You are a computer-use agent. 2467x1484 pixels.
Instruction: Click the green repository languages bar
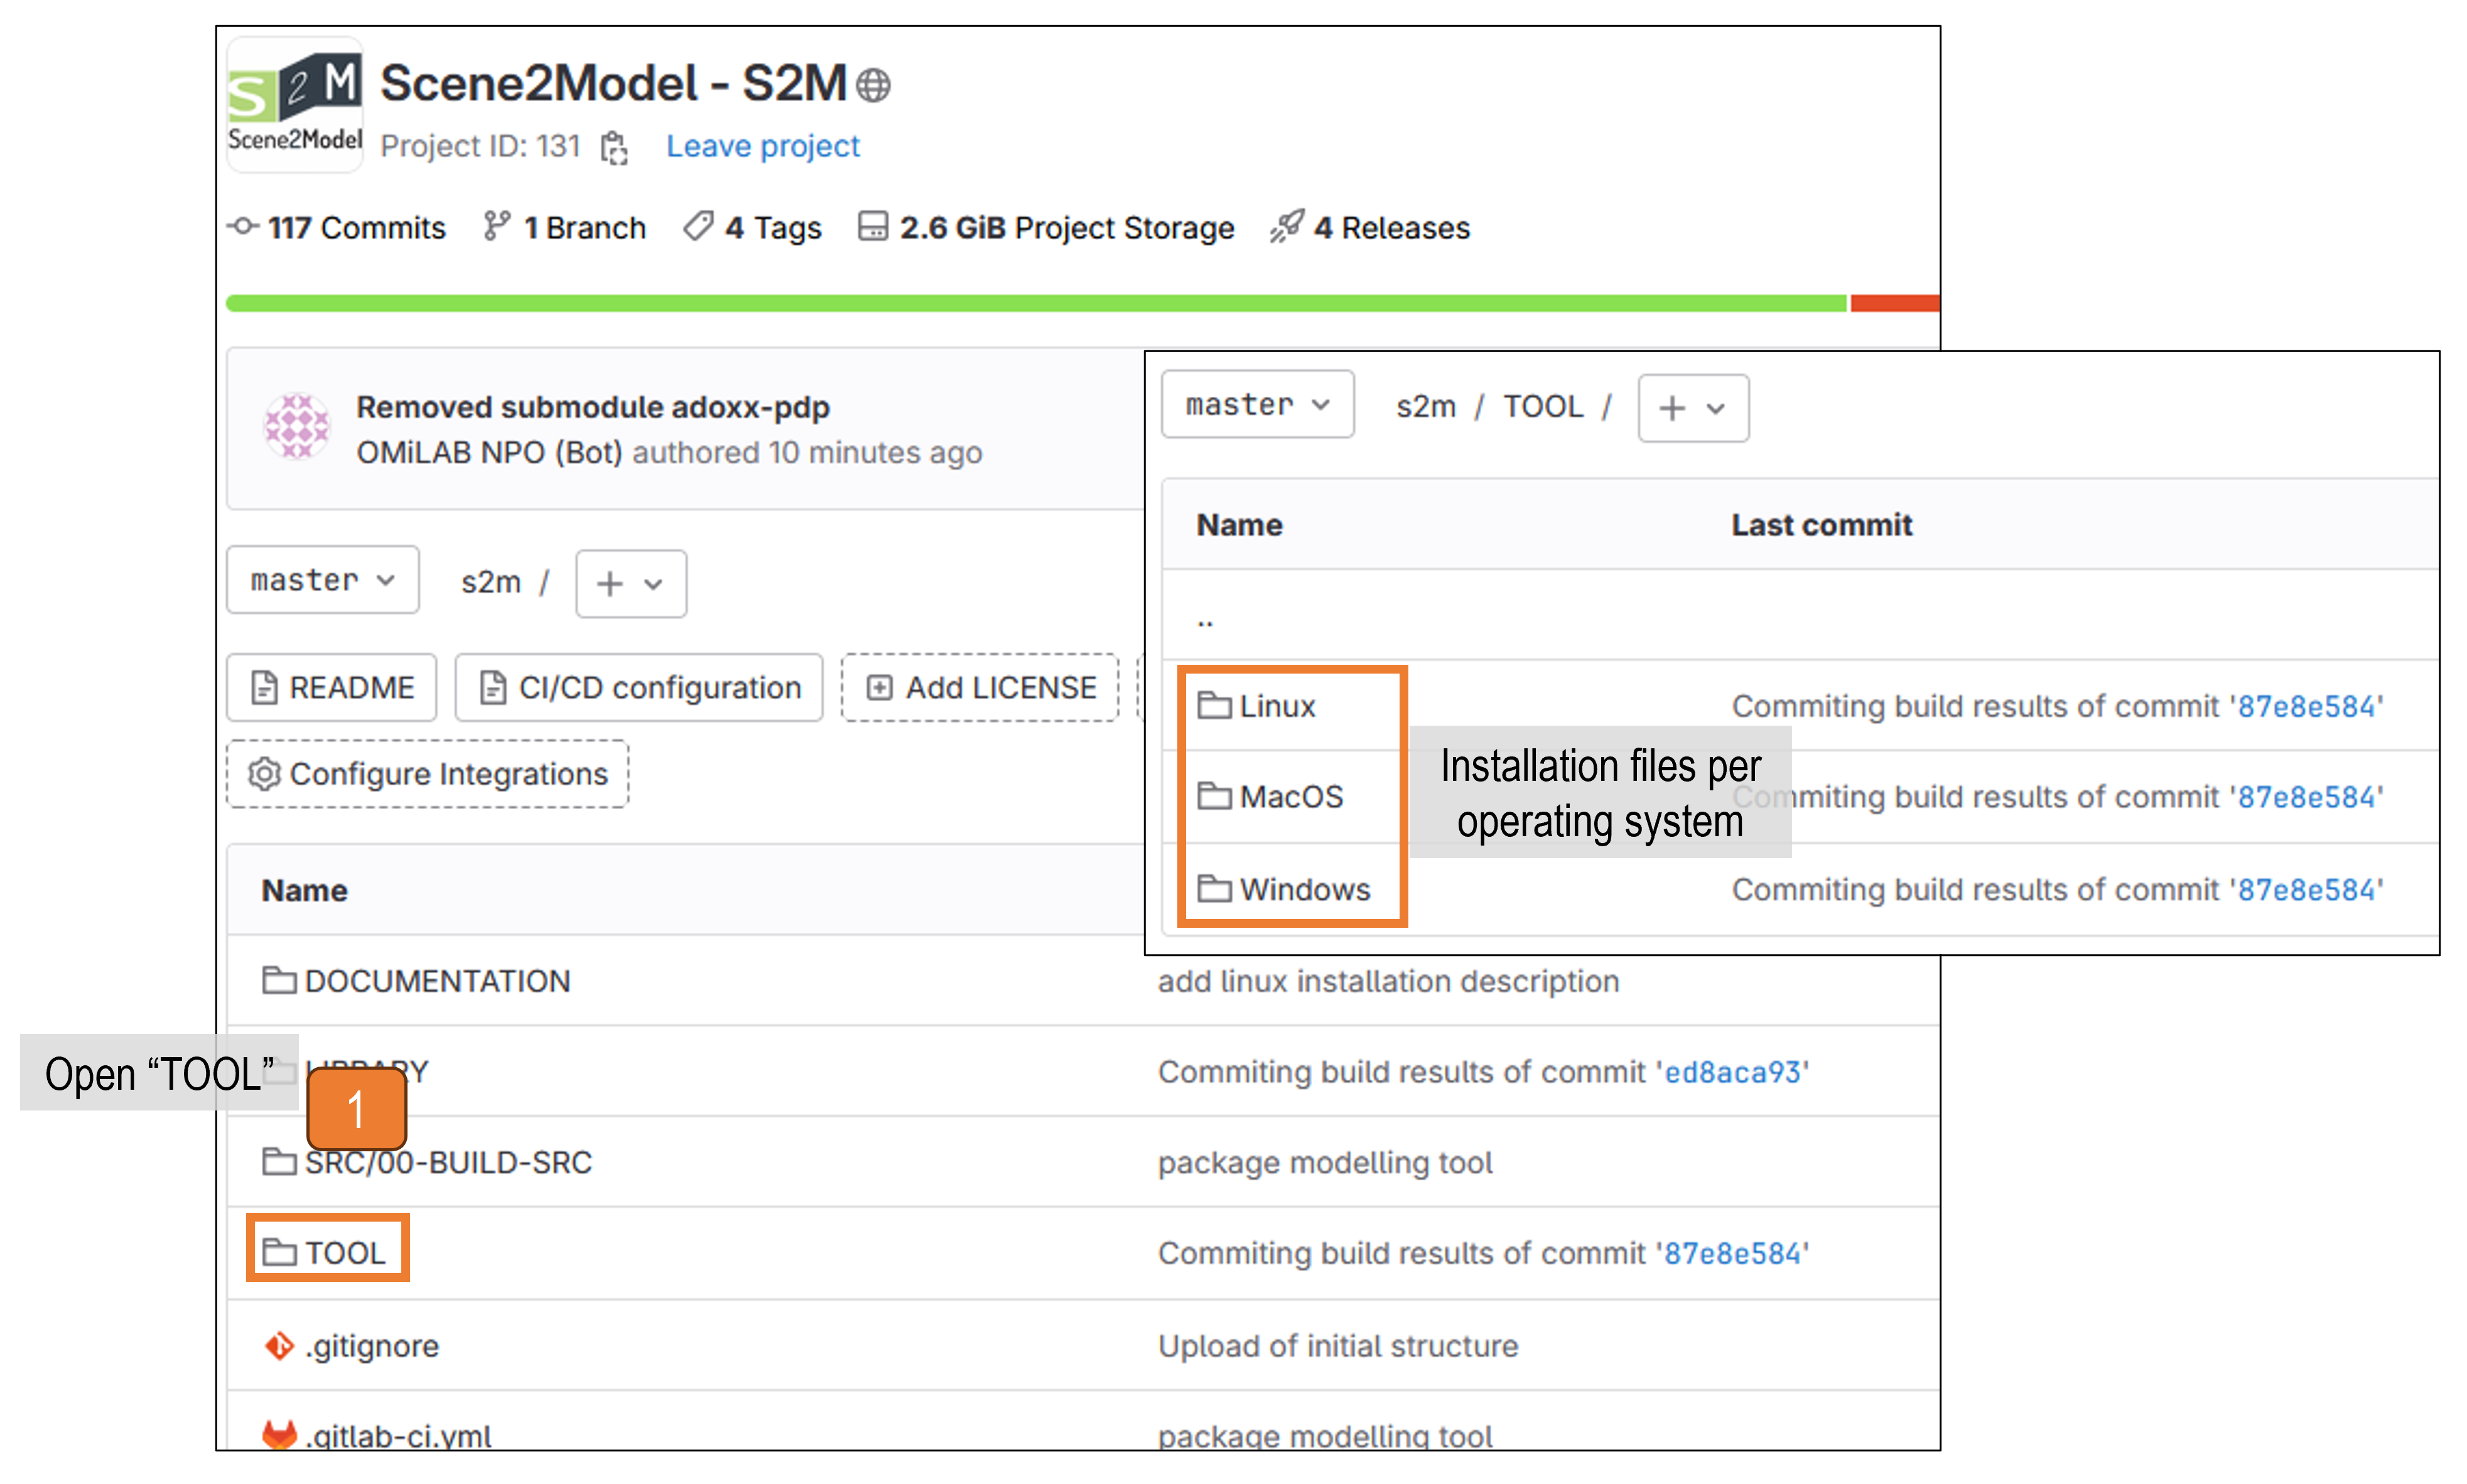point(1036,303)
